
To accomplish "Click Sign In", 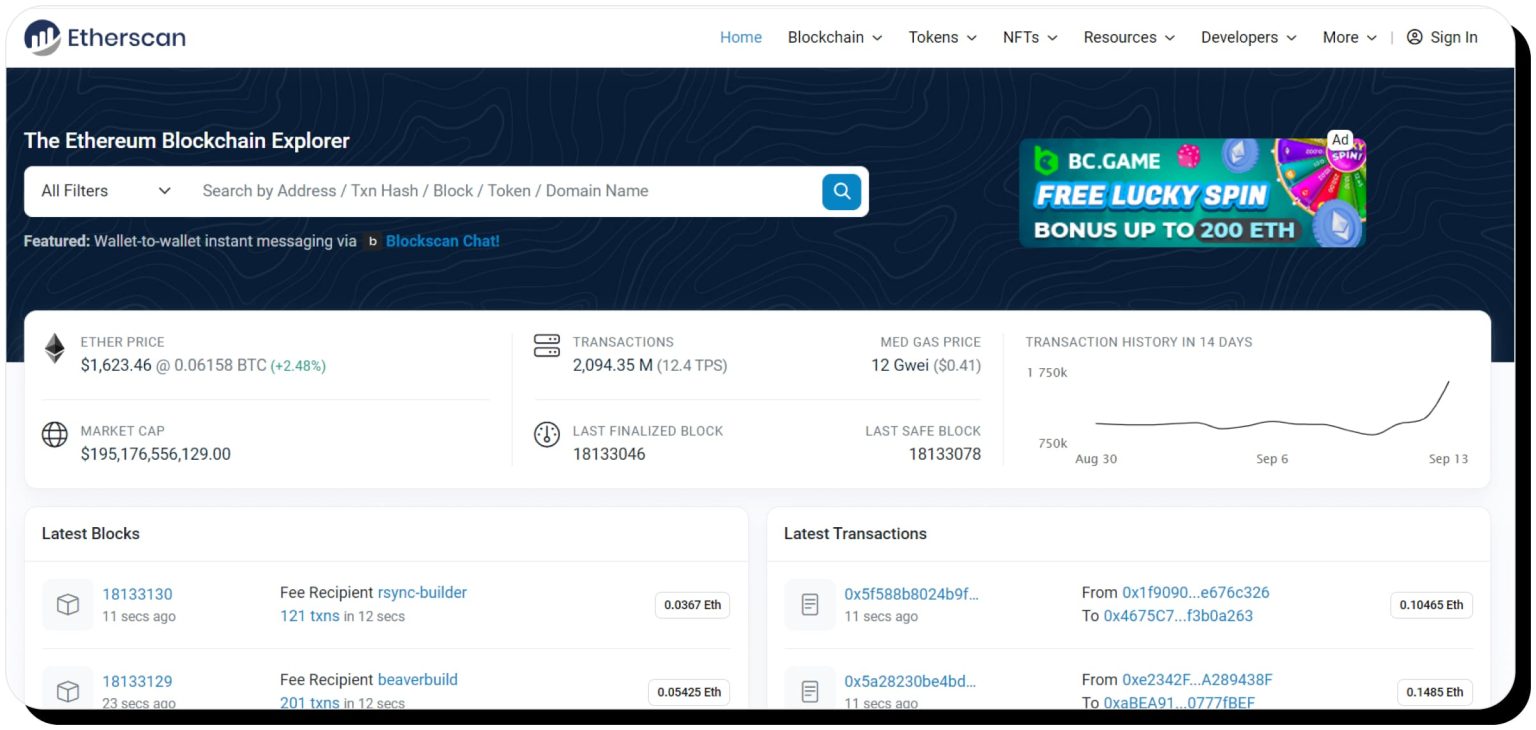I will 1442,37.
